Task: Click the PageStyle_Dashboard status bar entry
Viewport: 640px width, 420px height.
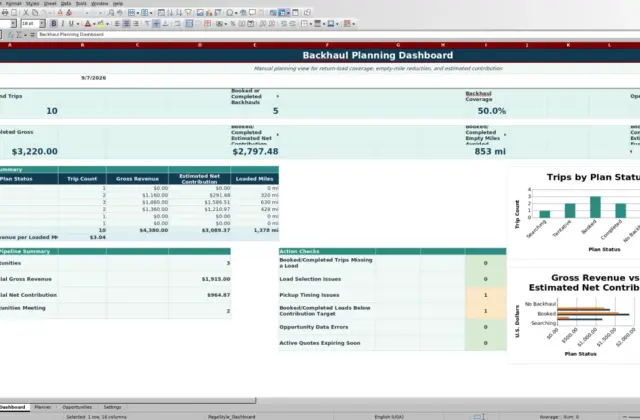Action: pyautogui.click(x=231, y=417)
